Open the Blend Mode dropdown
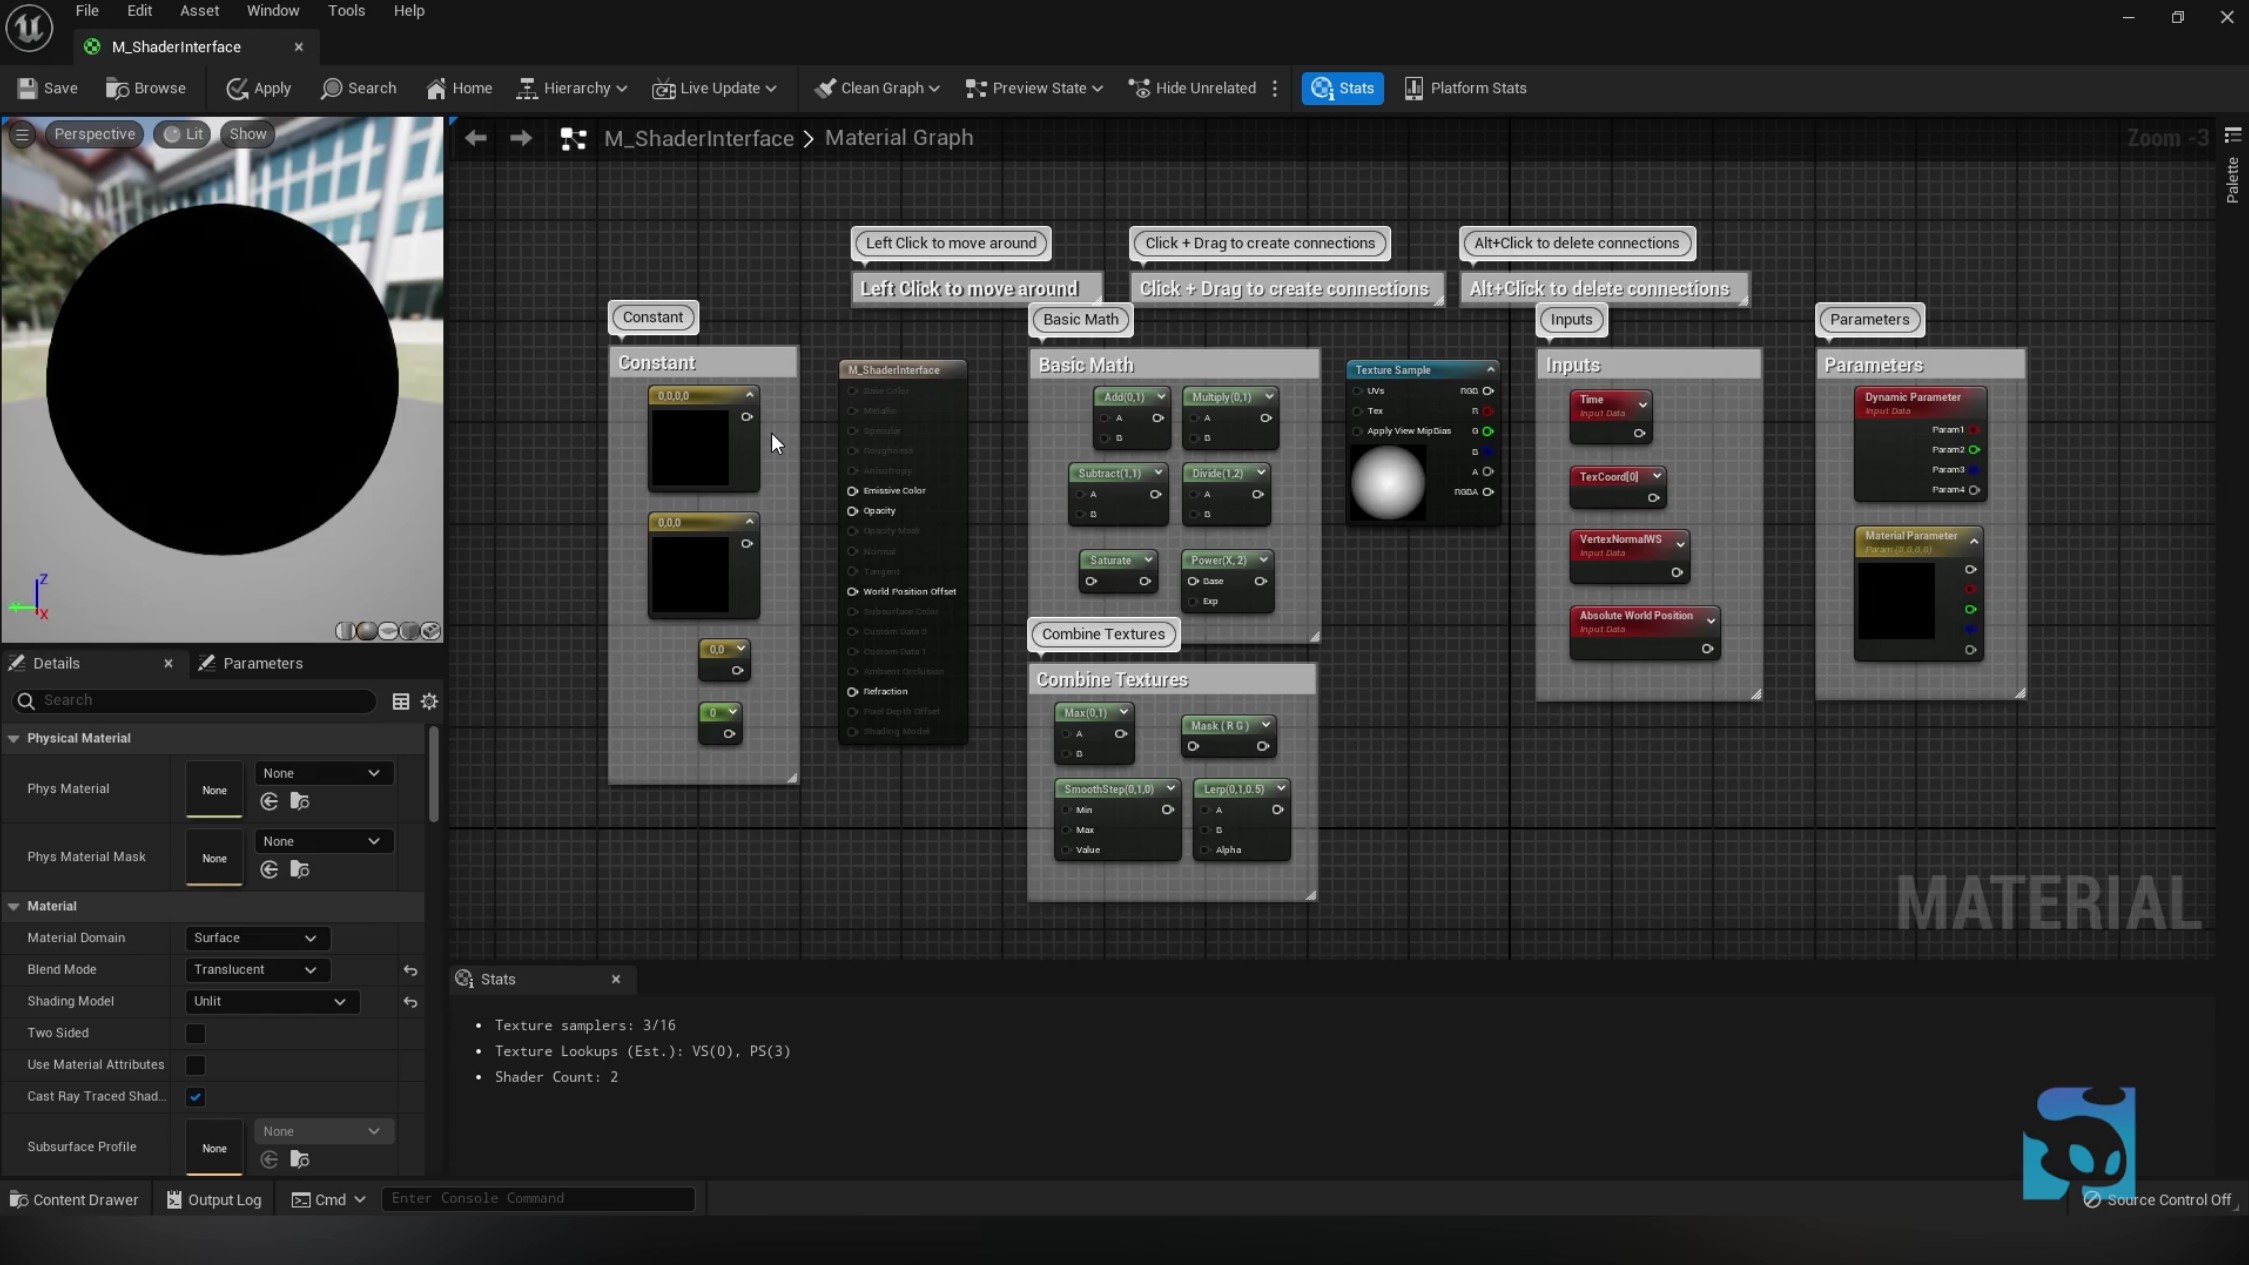The height and width of the screenshot is (1265, 2249). [x=256, y=969]
